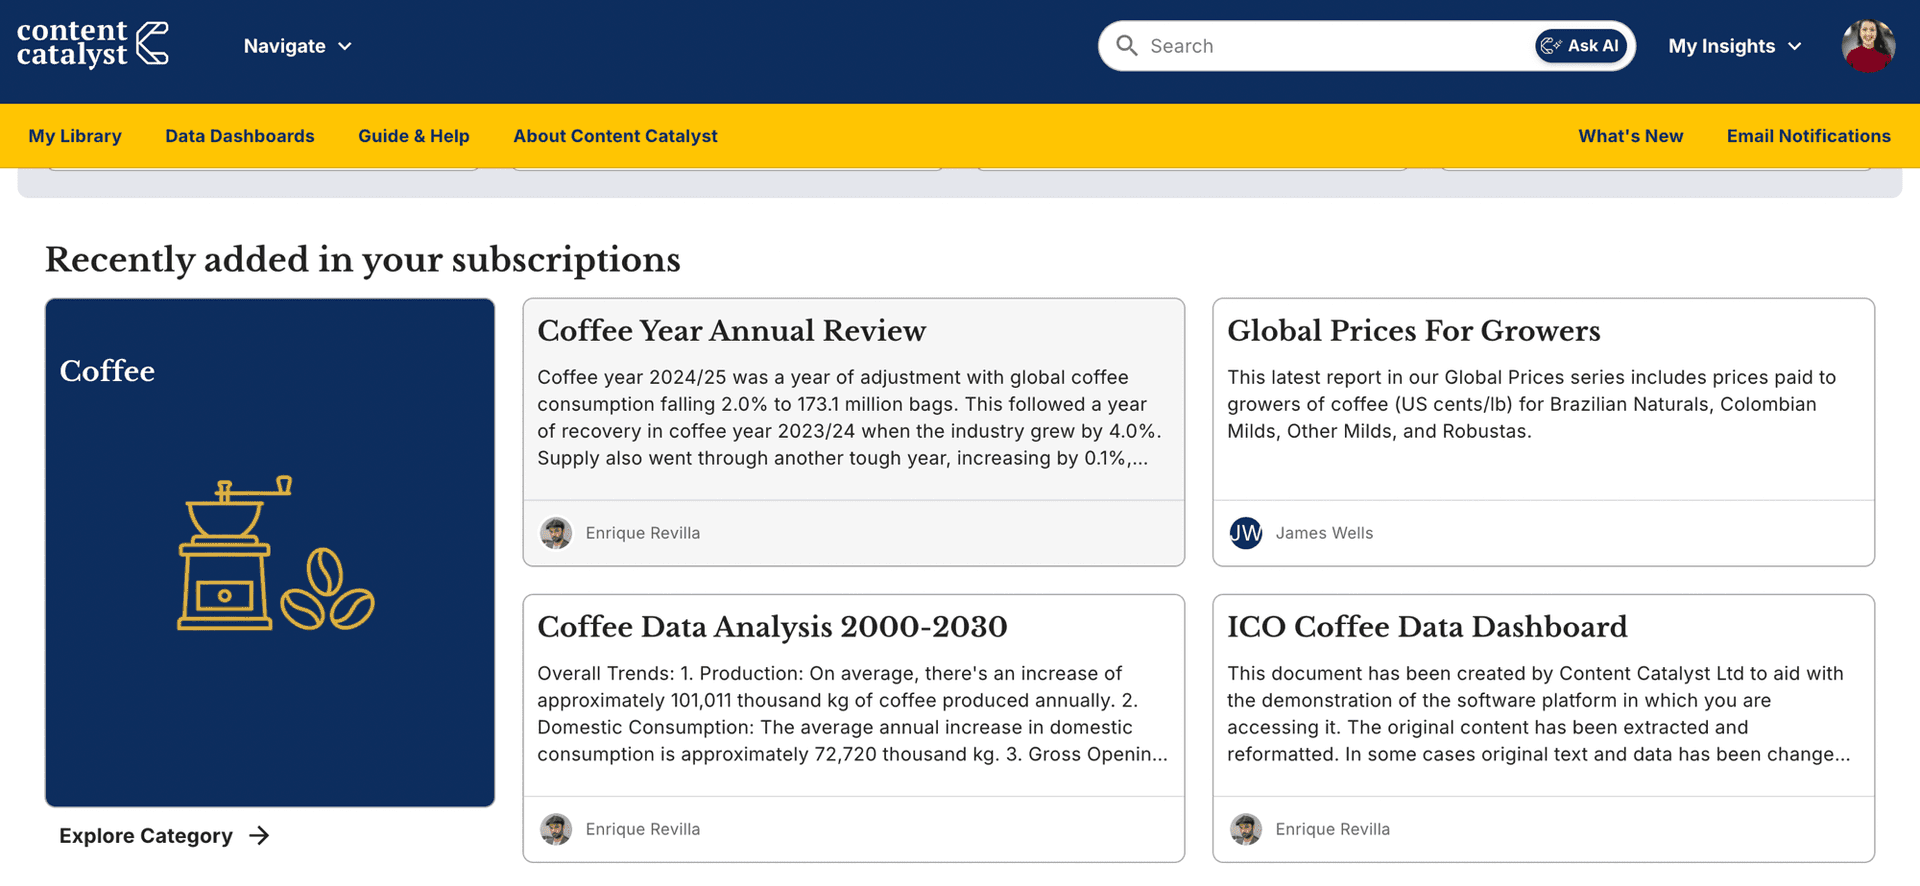The width and height of the screenshot is (1920, 886).
Task: Click Enrique Revilla's name under ICO Coffee Data Dashboard
Action: pos(1333,829)
